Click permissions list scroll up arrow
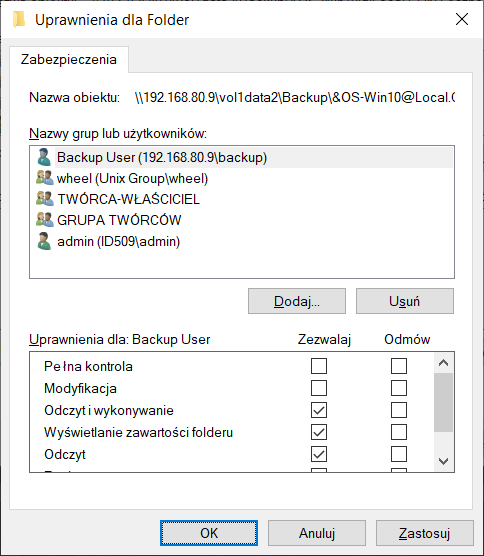This screenshot has width=484, height=556. [x=443, y=363]
